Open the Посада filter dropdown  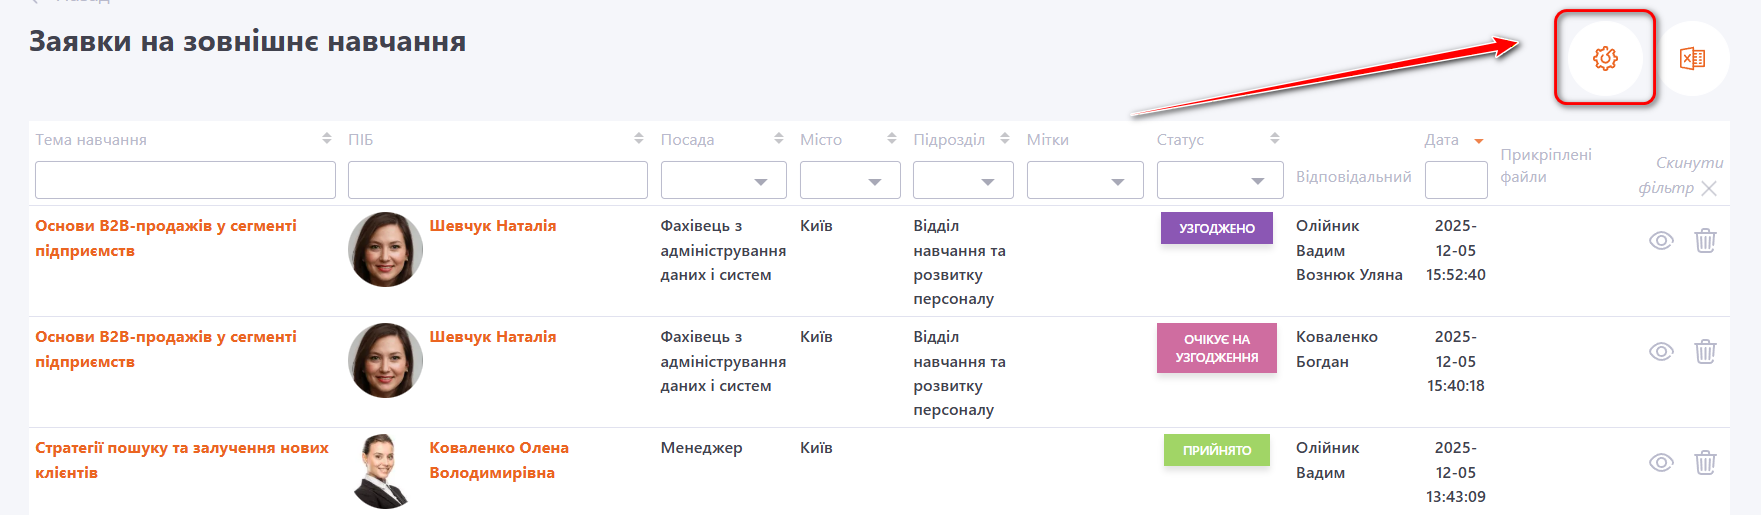pyautogui.click(x=723, y=181)
